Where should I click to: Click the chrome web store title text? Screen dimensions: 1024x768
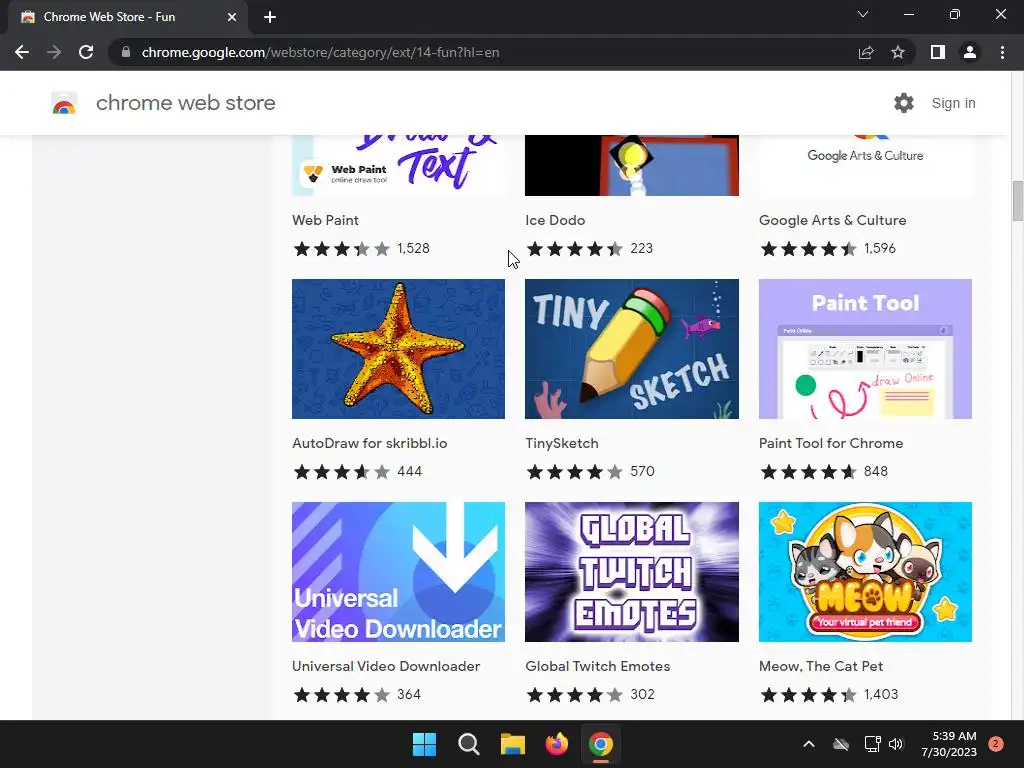click(x=185, y=103)
